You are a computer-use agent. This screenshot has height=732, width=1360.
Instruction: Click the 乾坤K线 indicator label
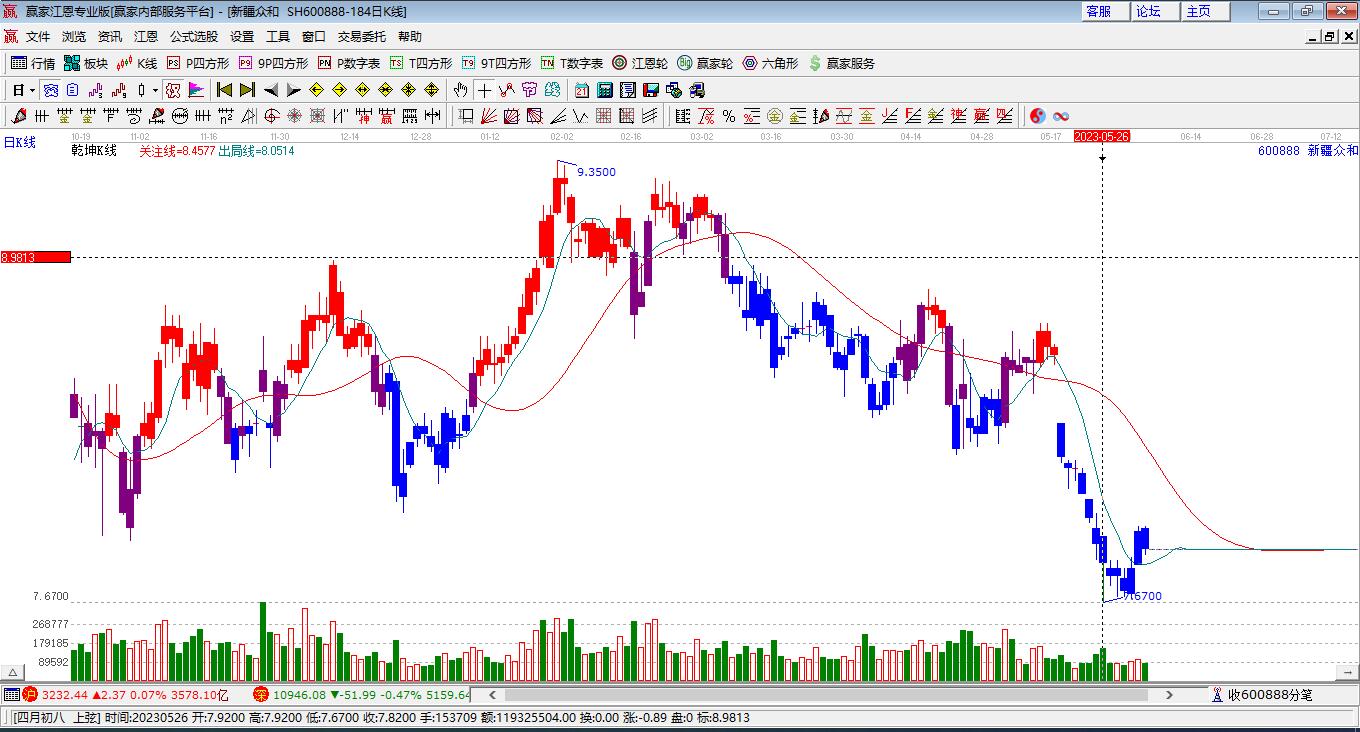tap(94, 150)
